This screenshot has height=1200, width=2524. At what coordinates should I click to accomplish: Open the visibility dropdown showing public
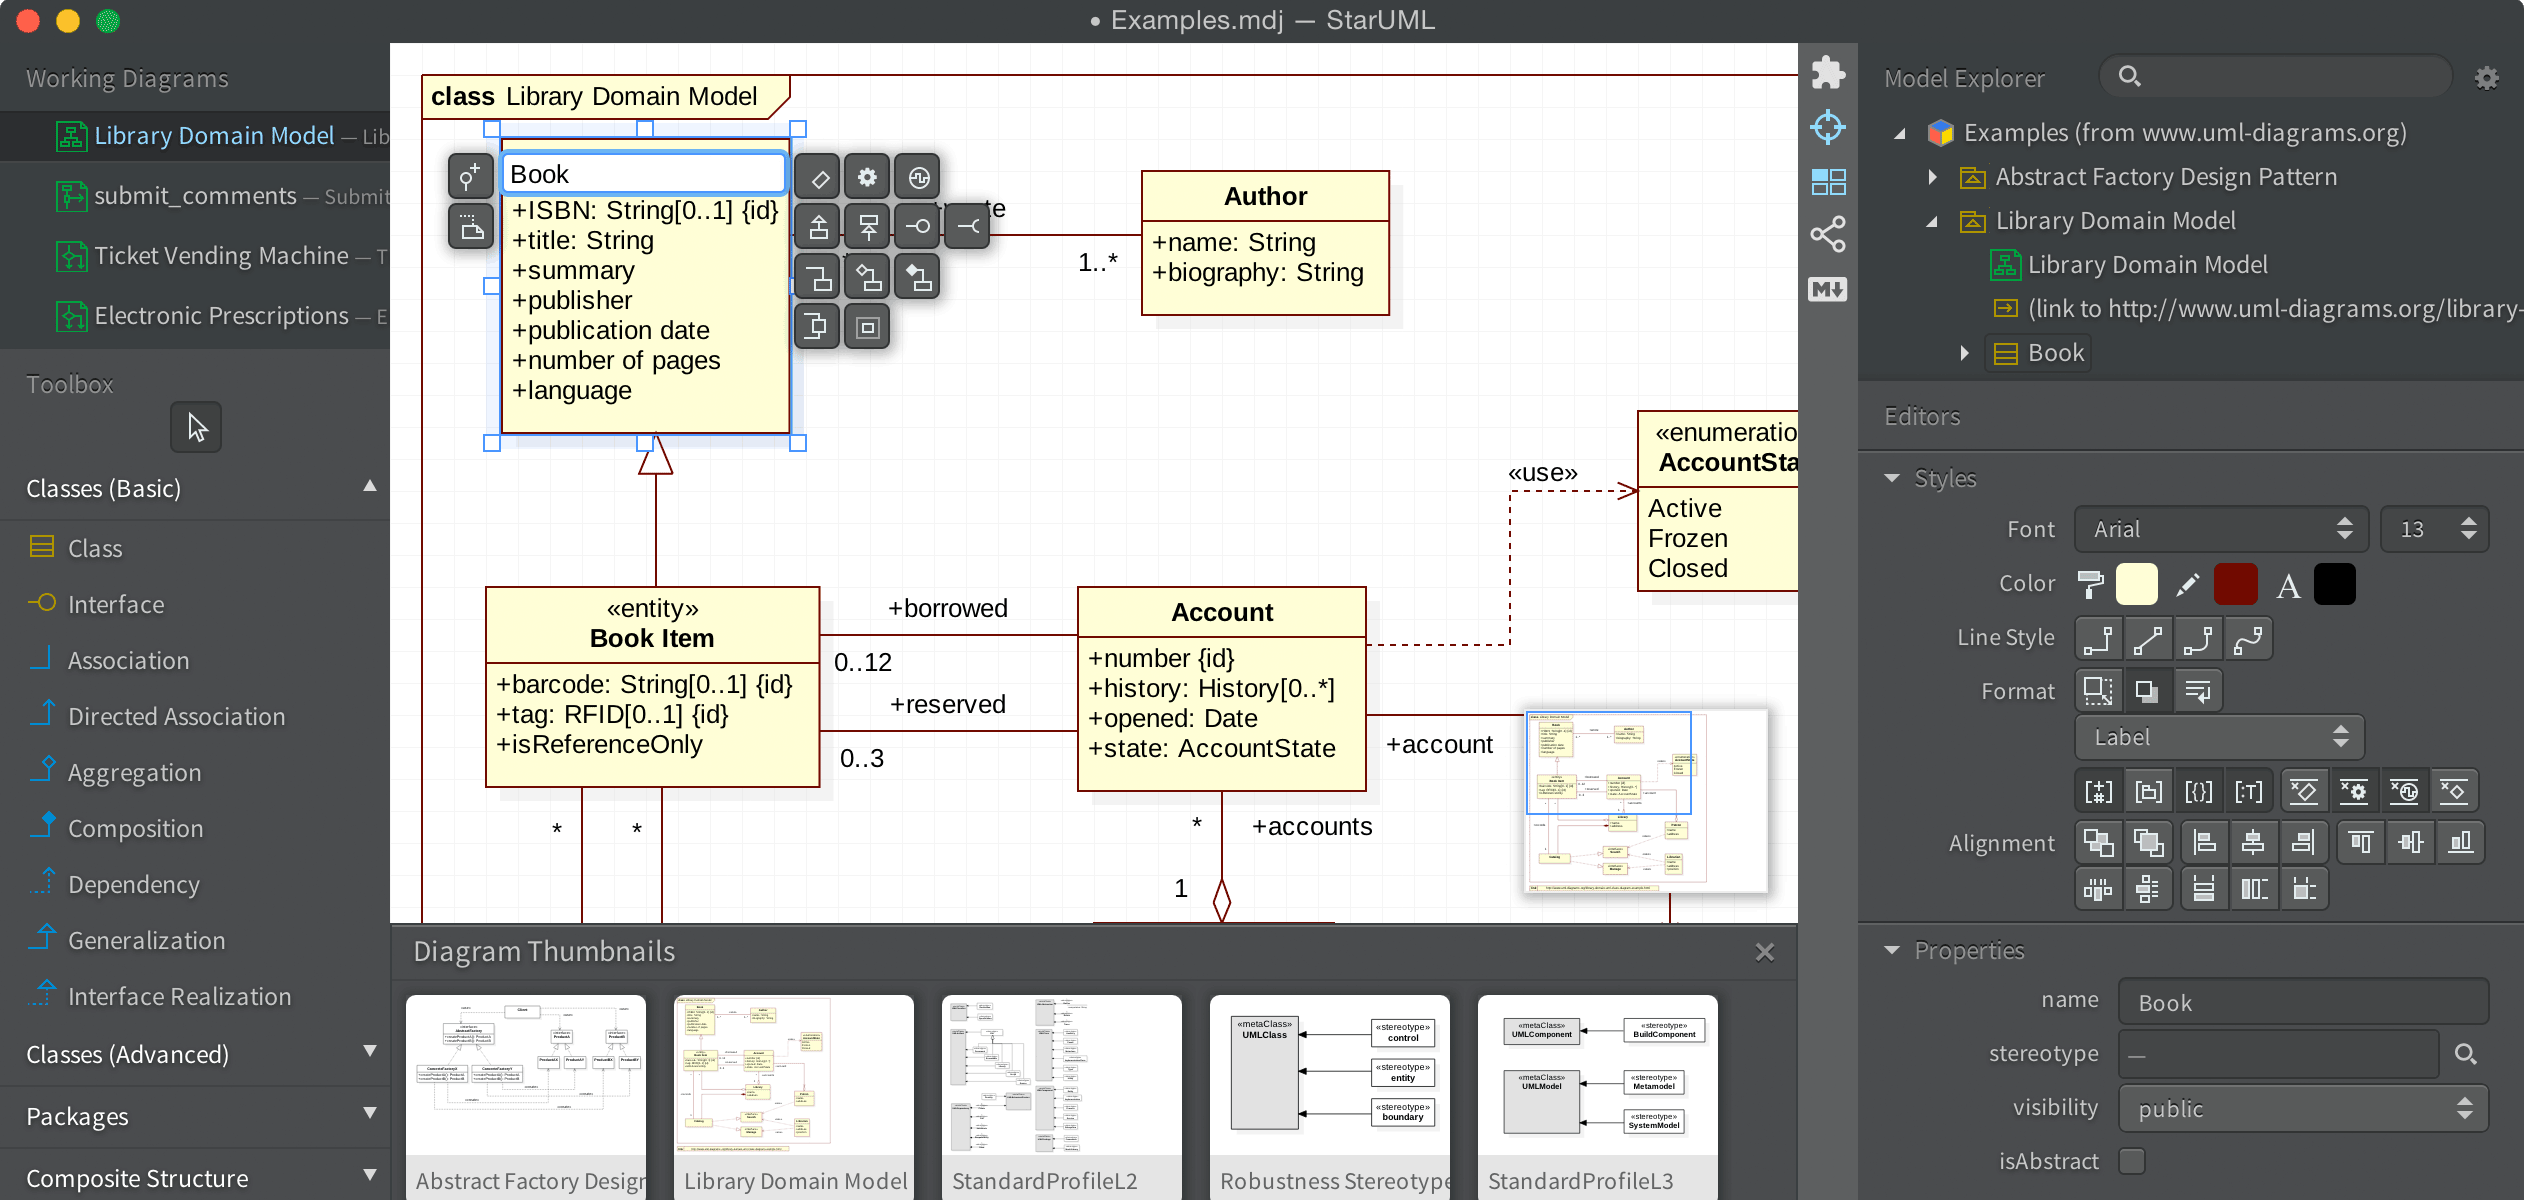[2302, 1108]
